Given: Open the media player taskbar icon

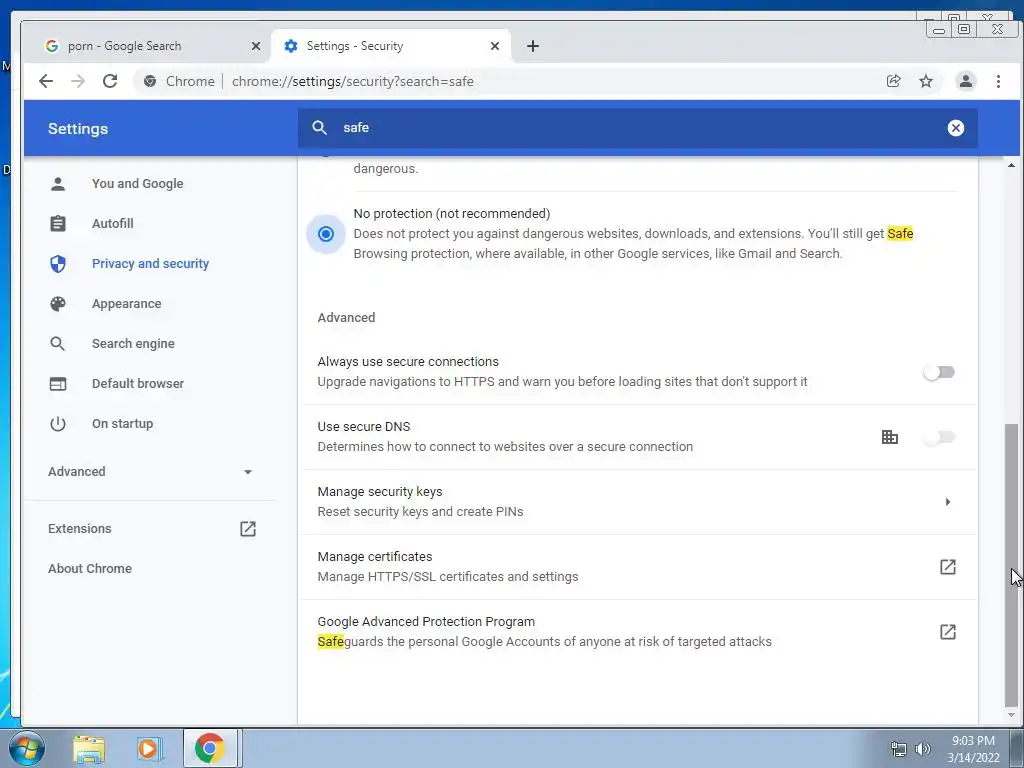Looking at the screenshot, I should pyautogui.click(x=148, y=749).
